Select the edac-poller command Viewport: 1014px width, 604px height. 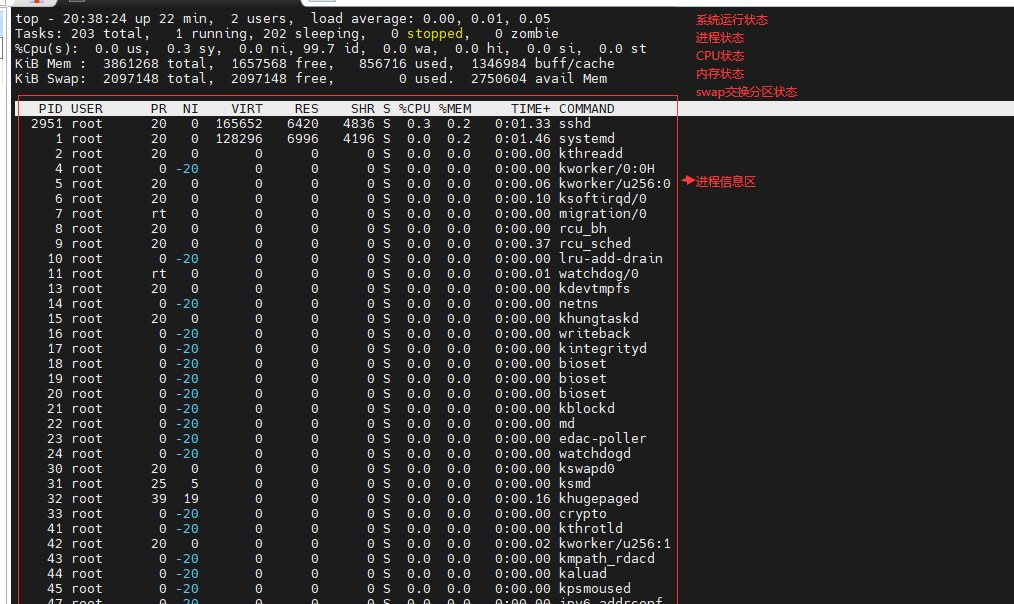pos(603,438)
